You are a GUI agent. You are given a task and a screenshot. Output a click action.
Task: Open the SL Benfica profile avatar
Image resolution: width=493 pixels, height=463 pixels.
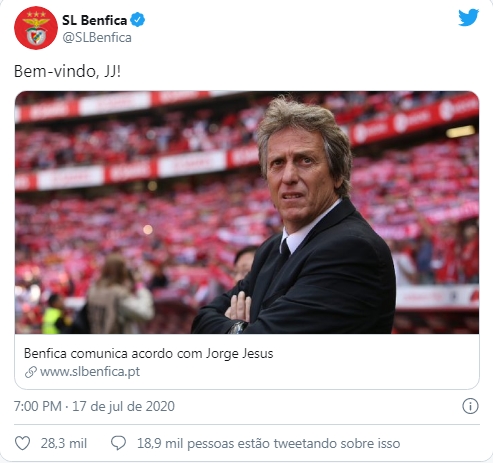(x=36, y=28)
